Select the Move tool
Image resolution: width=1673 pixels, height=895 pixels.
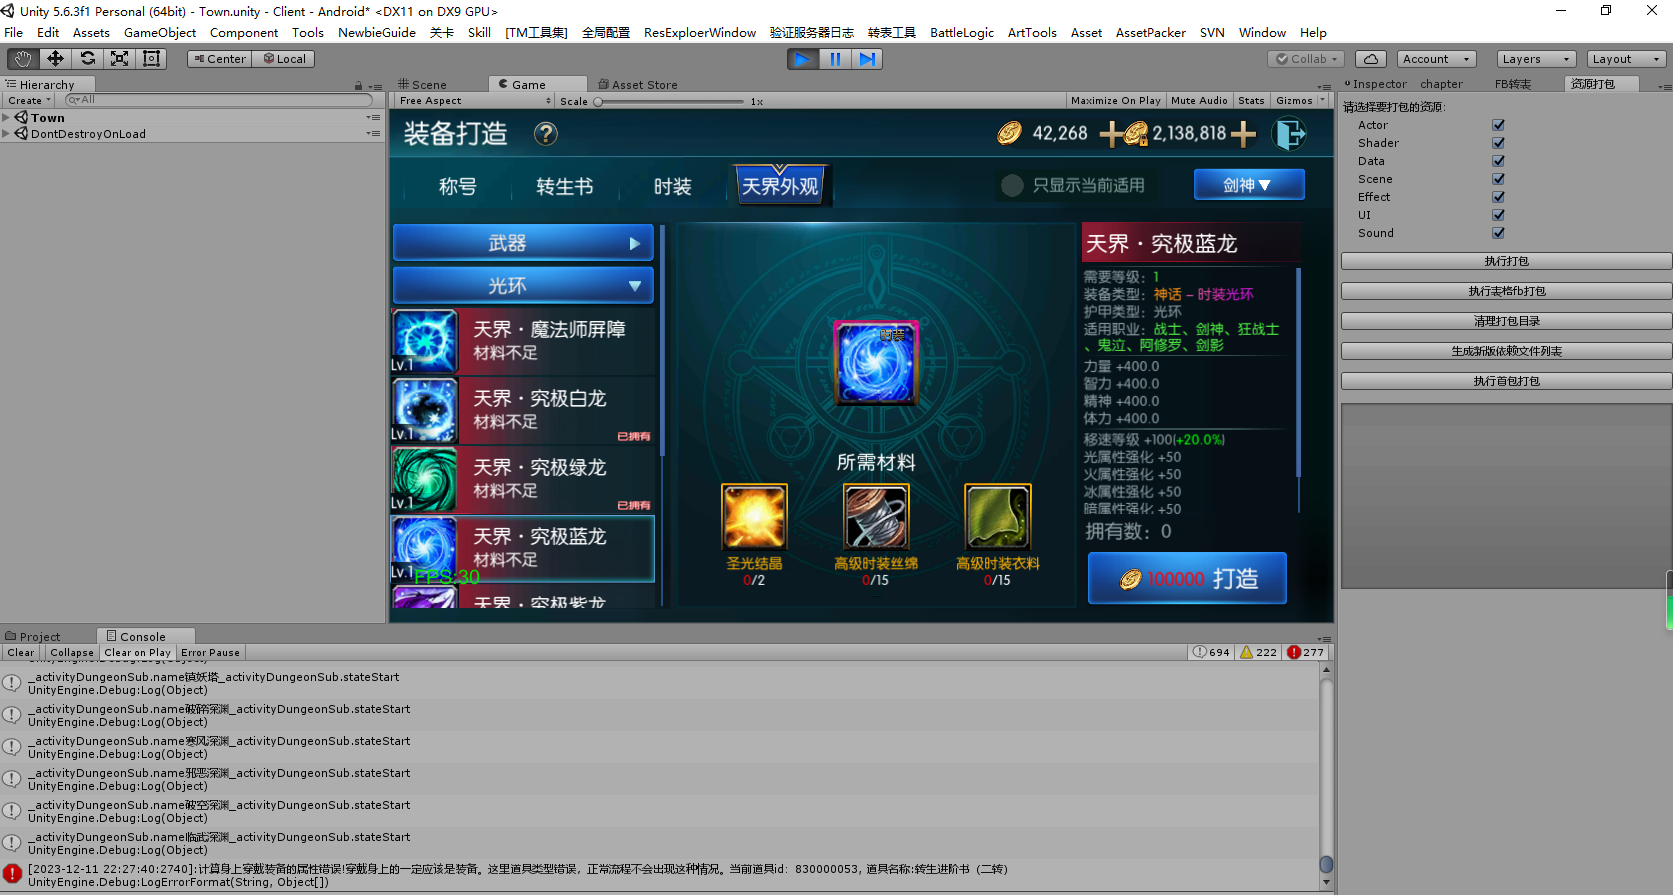[x=55, y=59]
